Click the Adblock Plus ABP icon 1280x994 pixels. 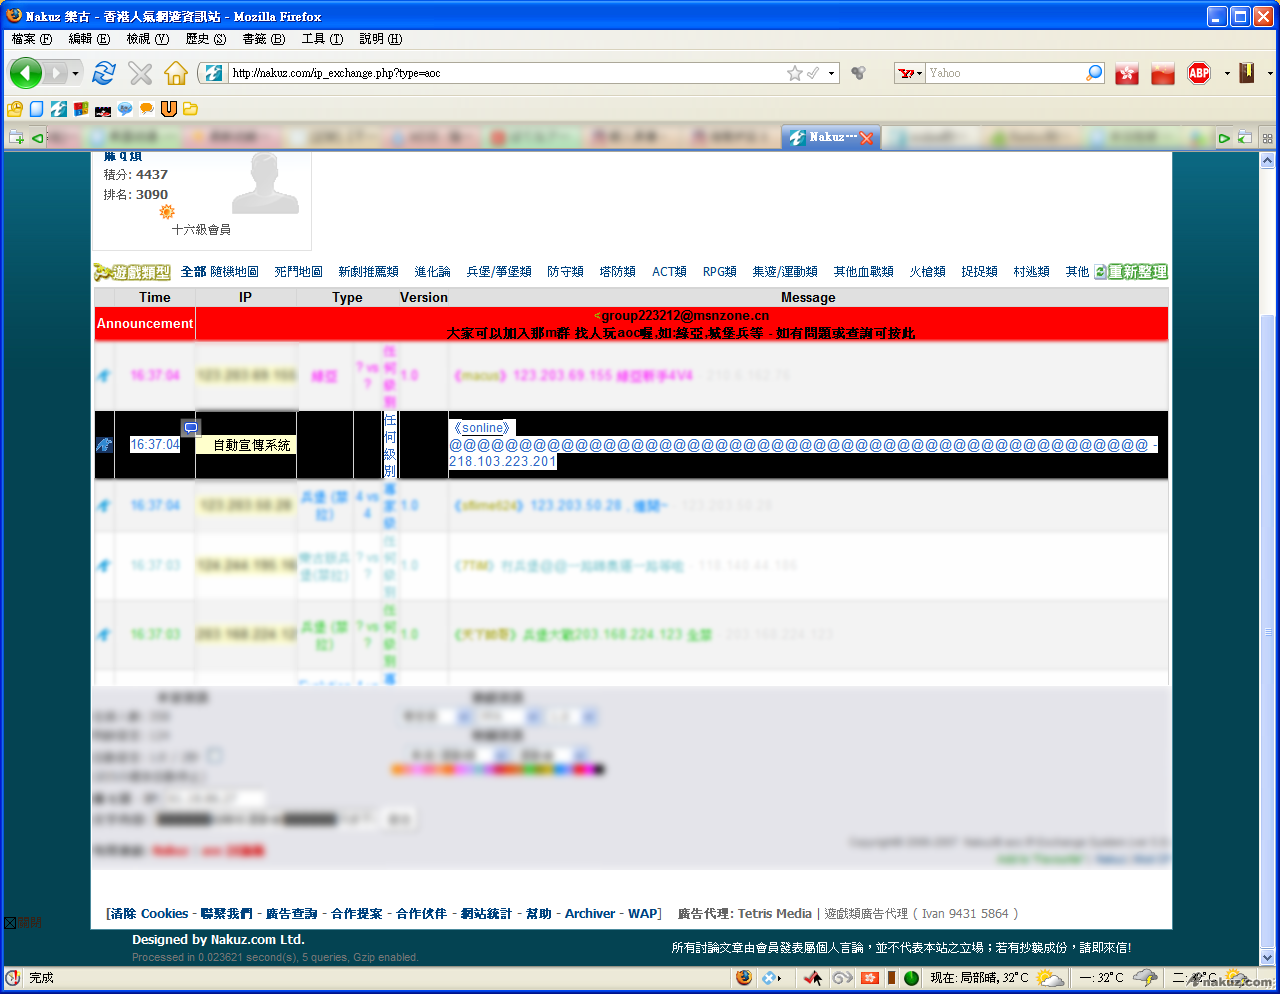[1199, 73]
